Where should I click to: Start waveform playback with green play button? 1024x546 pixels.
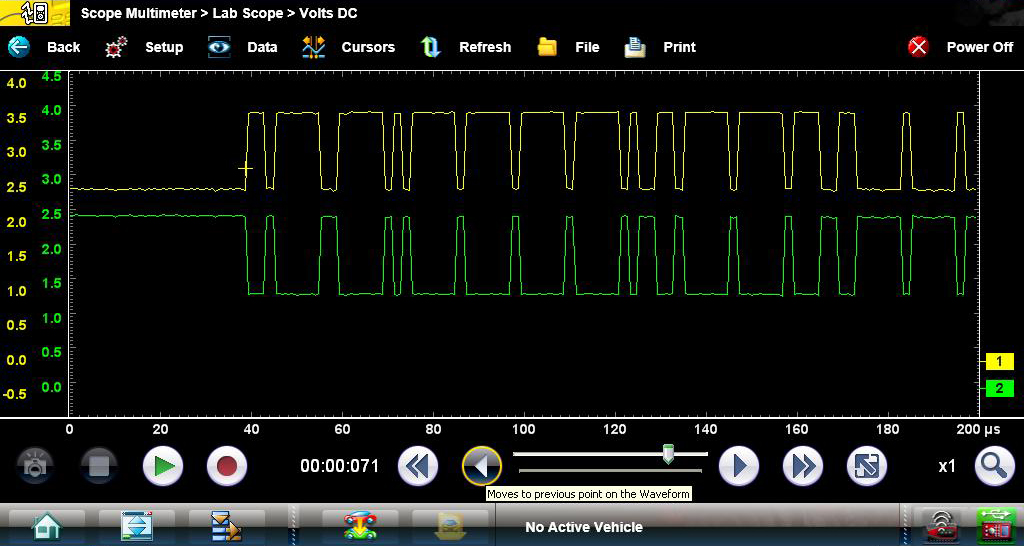[162, 466]
